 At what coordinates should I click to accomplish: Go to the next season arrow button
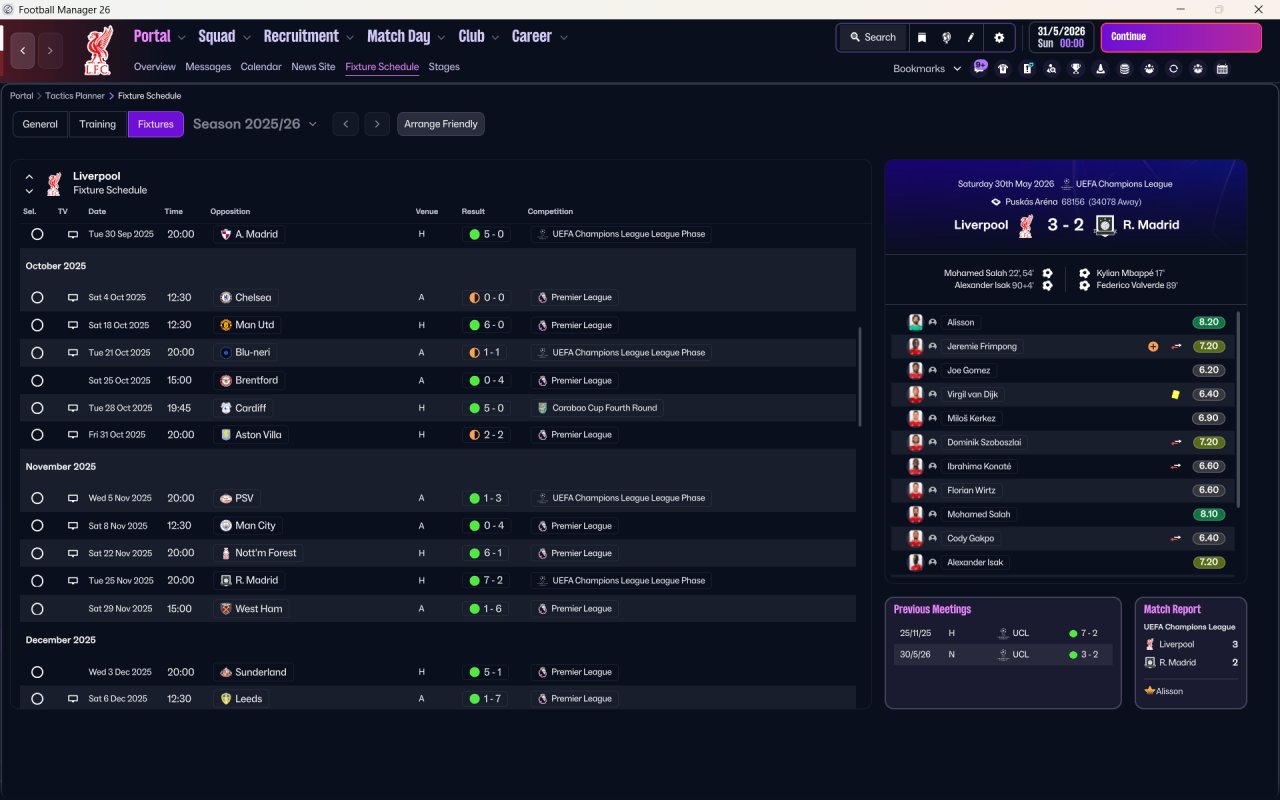(x=376, y=124)
